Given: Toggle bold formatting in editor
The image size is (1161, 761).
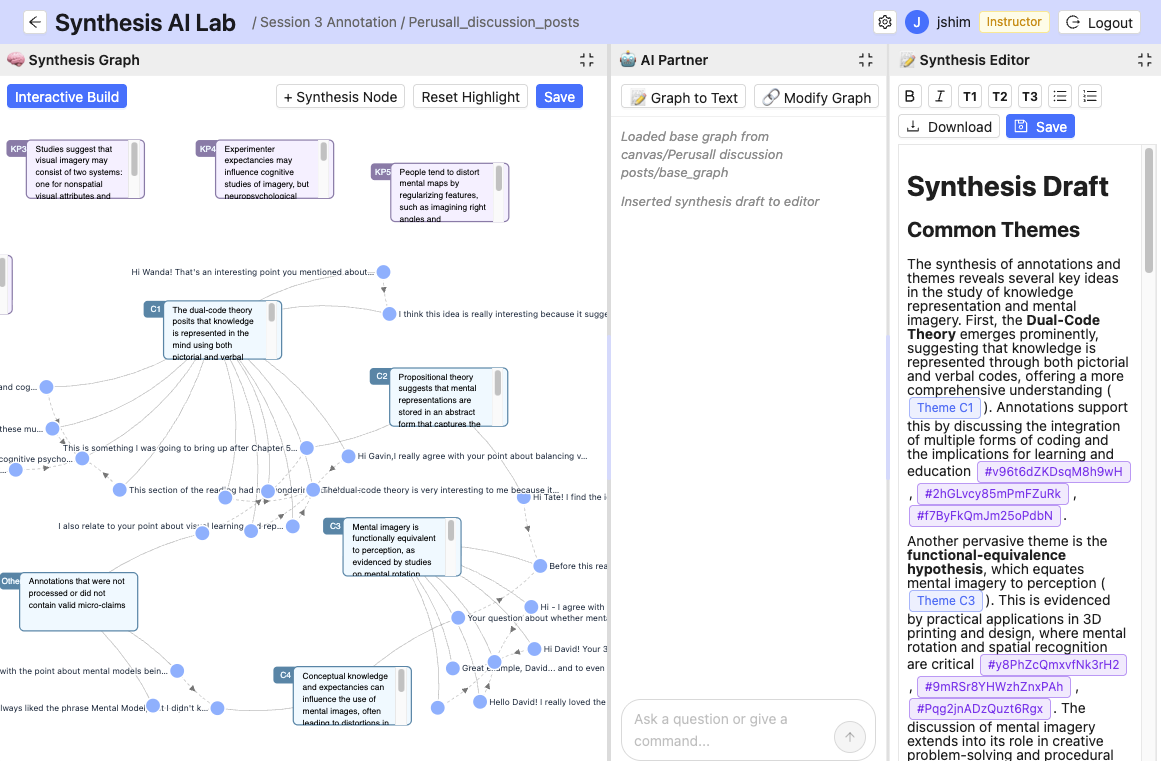Looking at the screenshot, I should [910, 96].
